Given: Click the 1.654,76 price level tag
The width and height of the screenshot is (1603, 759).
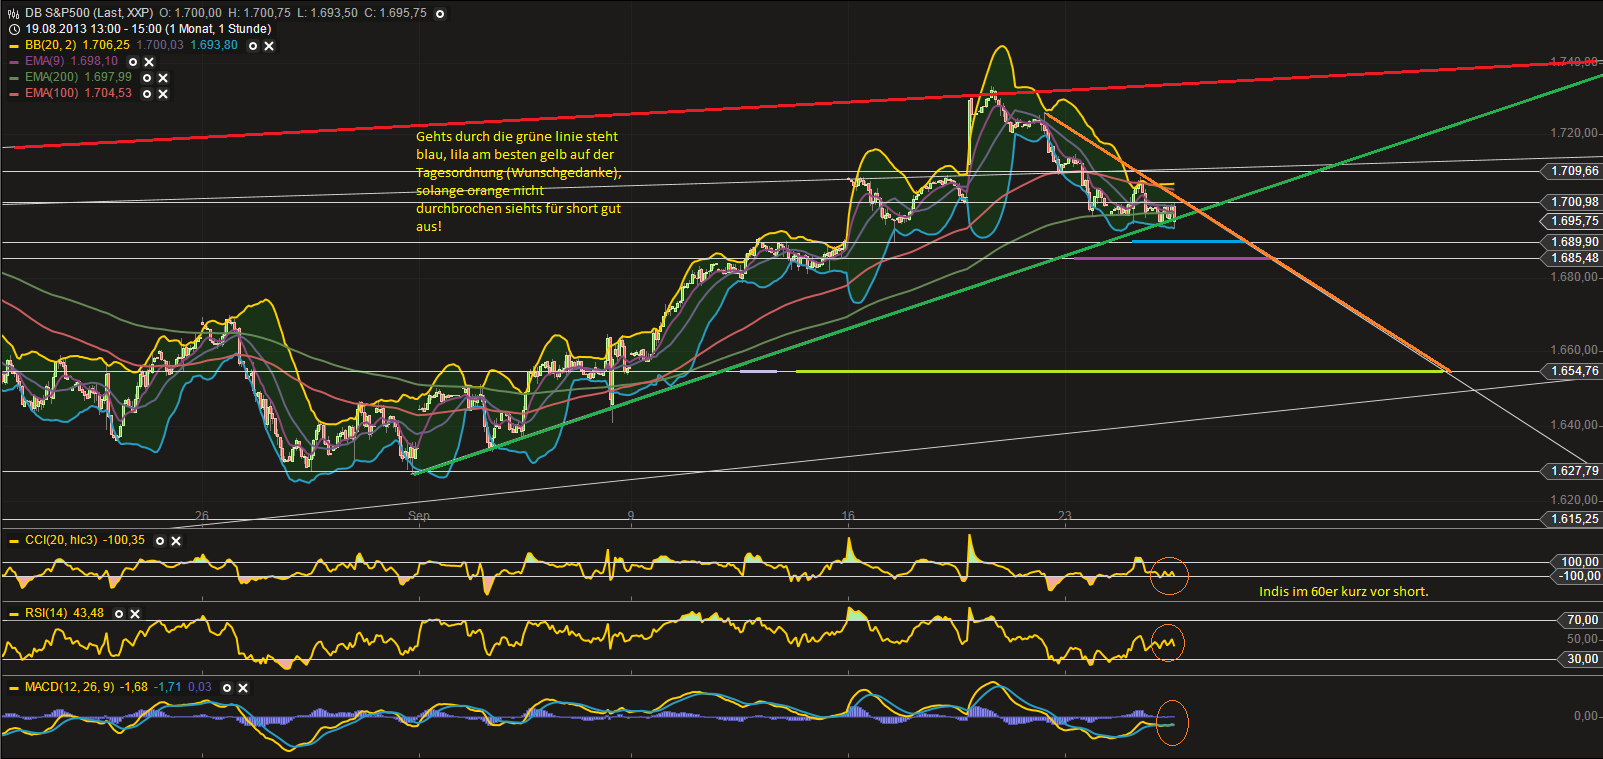Looking at the screenshot, I should point(1571,371).
